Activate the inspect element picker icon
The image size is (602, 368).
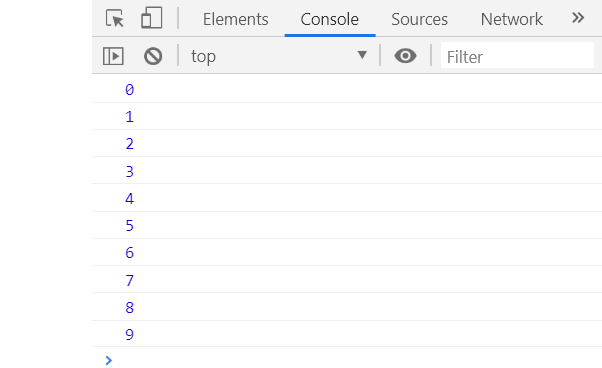click(x=115, y=18)
